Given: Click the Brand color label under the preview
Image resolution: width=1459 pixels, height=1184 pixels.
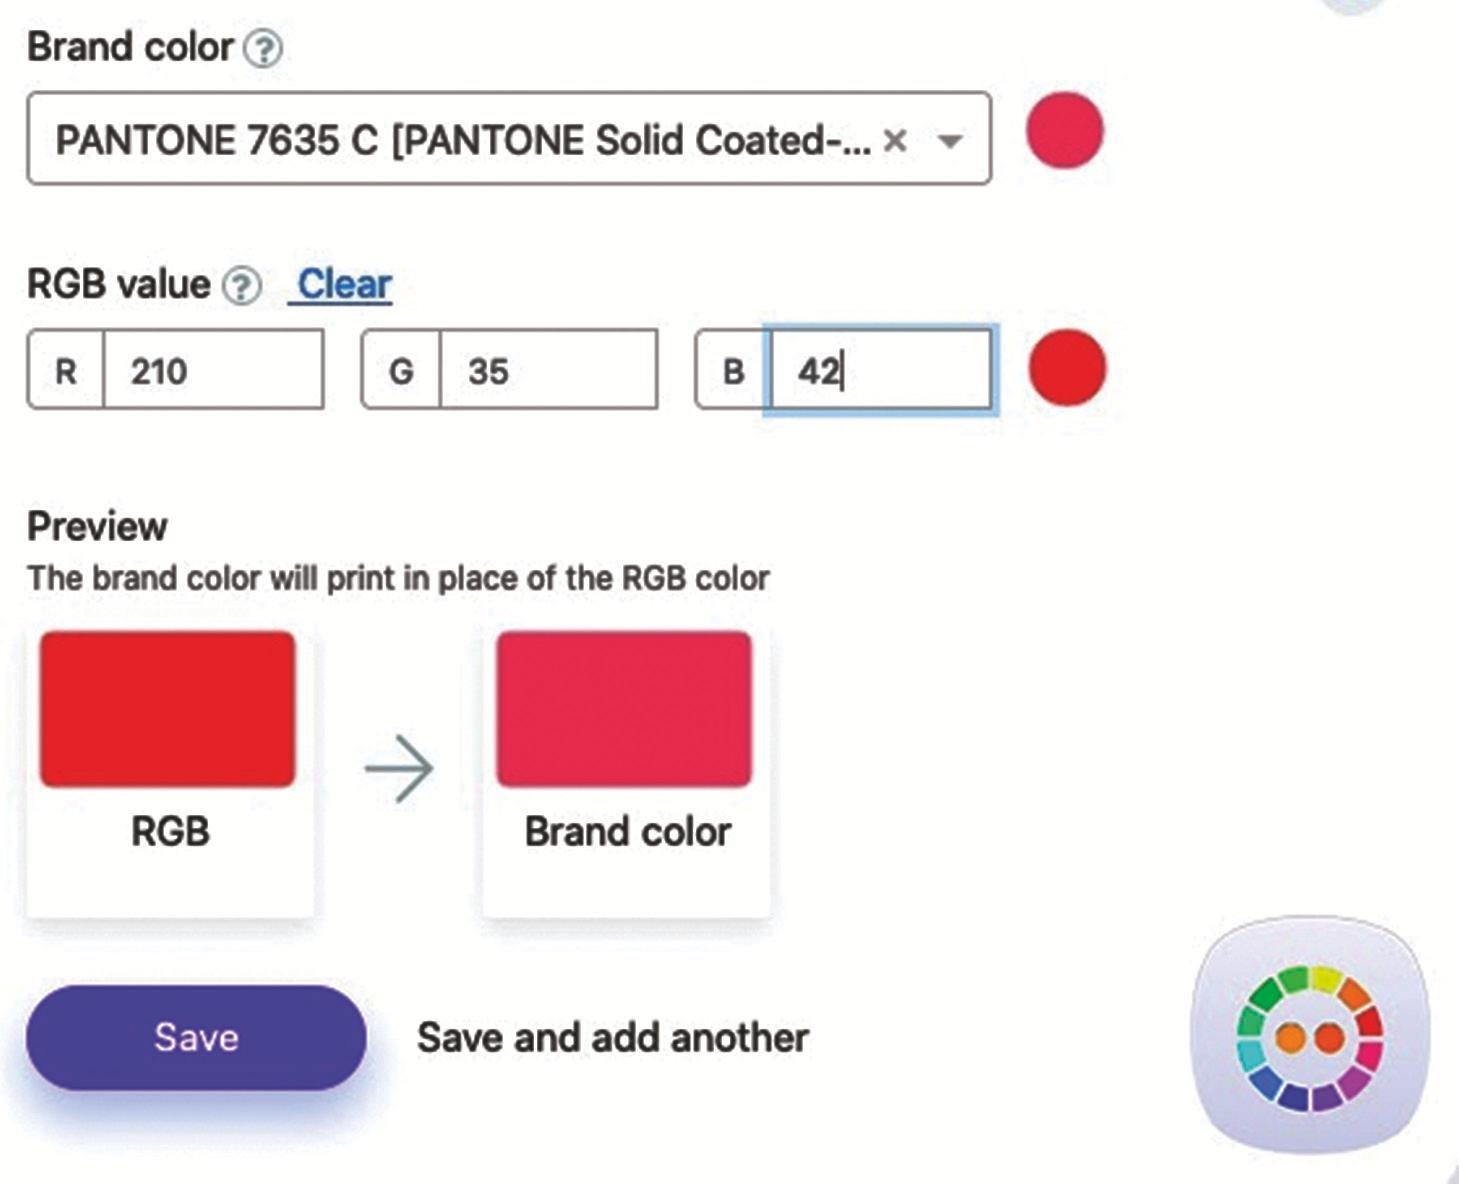Looking at the screenshot, I should pyautogui.click(x=627, y=832).
